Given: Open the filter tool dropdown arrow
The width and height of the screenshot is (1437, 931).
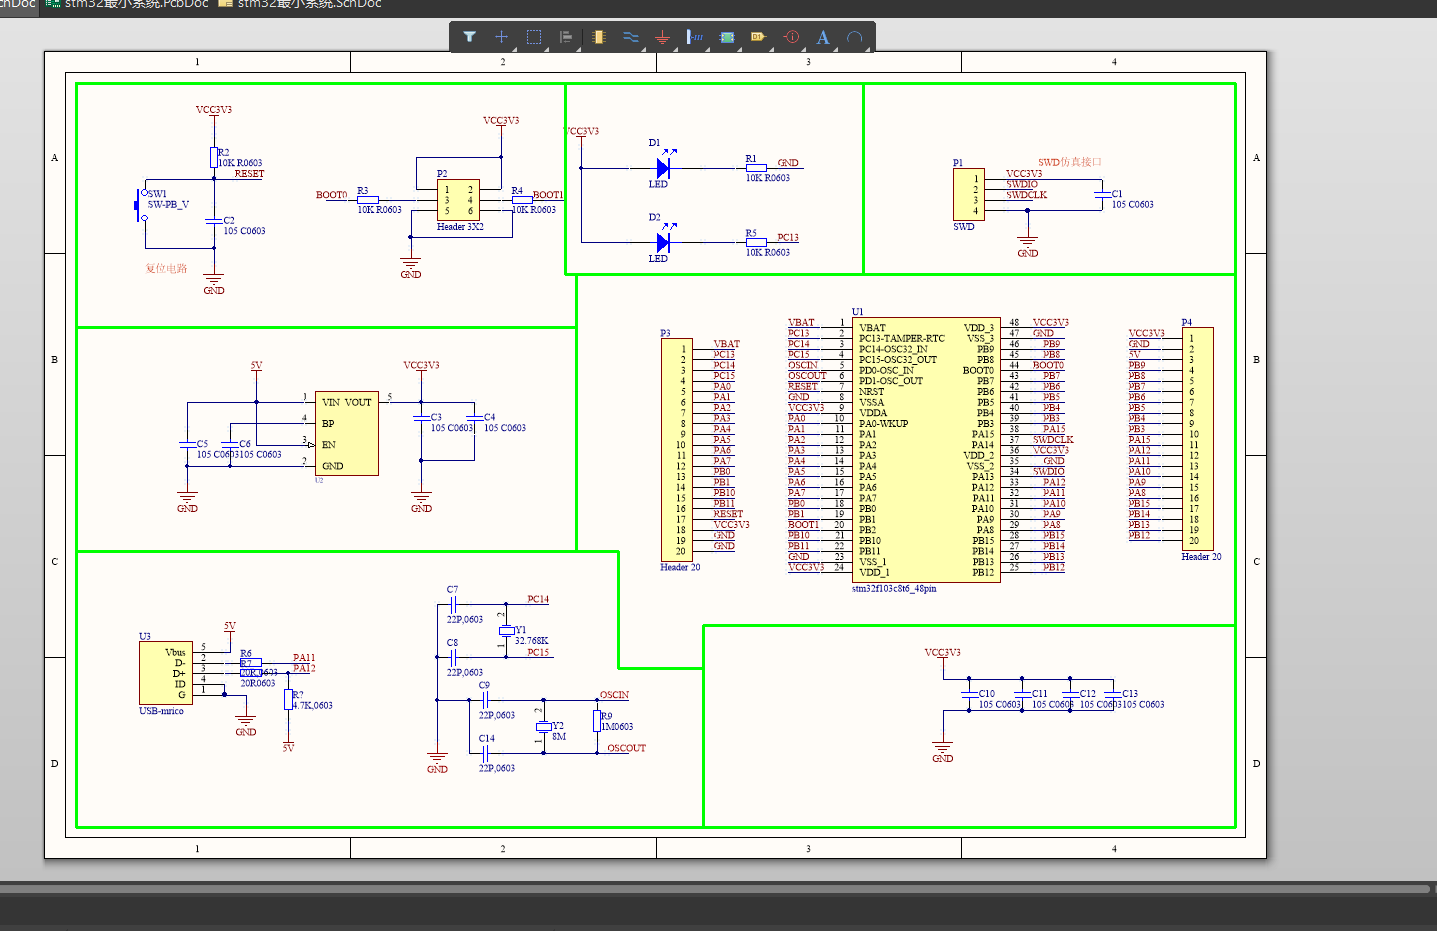Looking at the screenshot, I should tap(516, 50).
